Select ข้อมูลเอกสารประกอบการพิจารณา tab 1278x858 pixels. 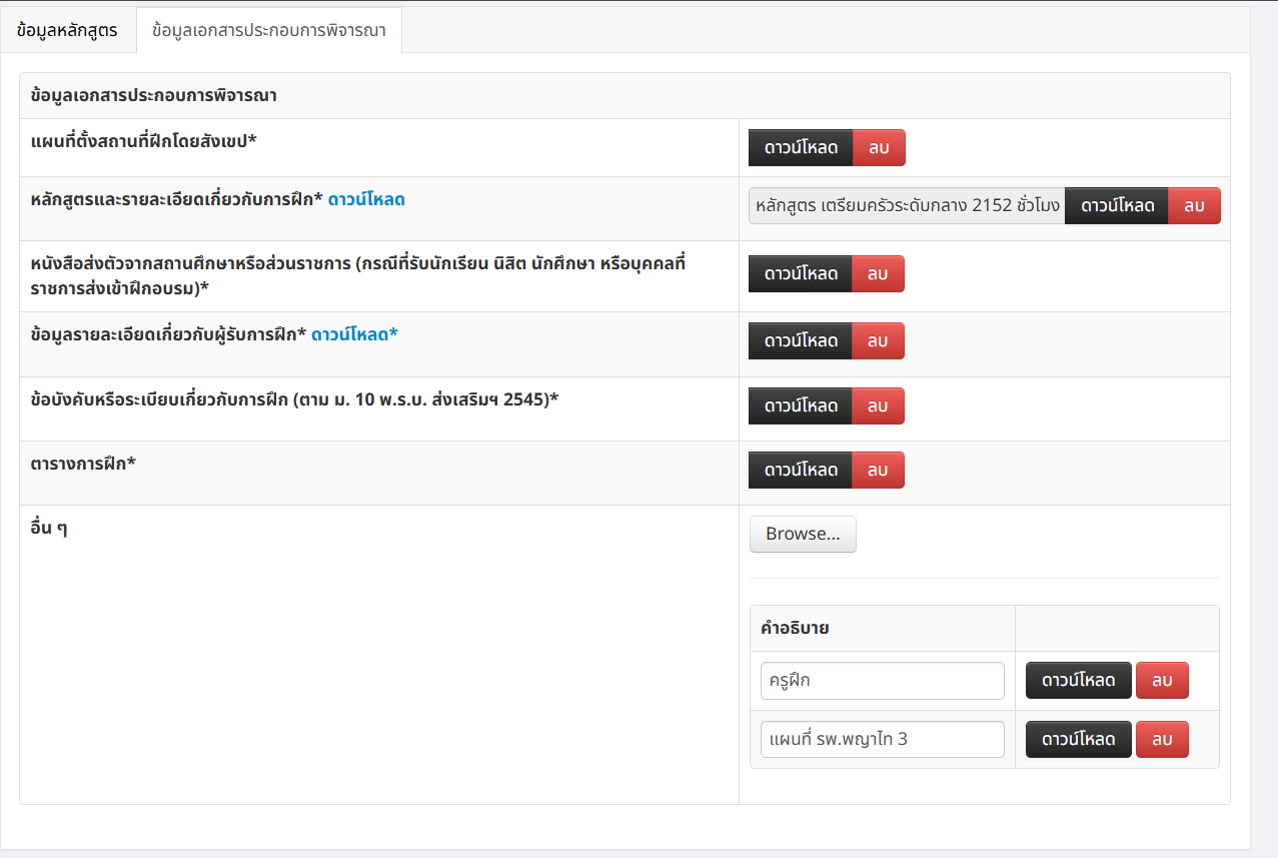[269, 30]
